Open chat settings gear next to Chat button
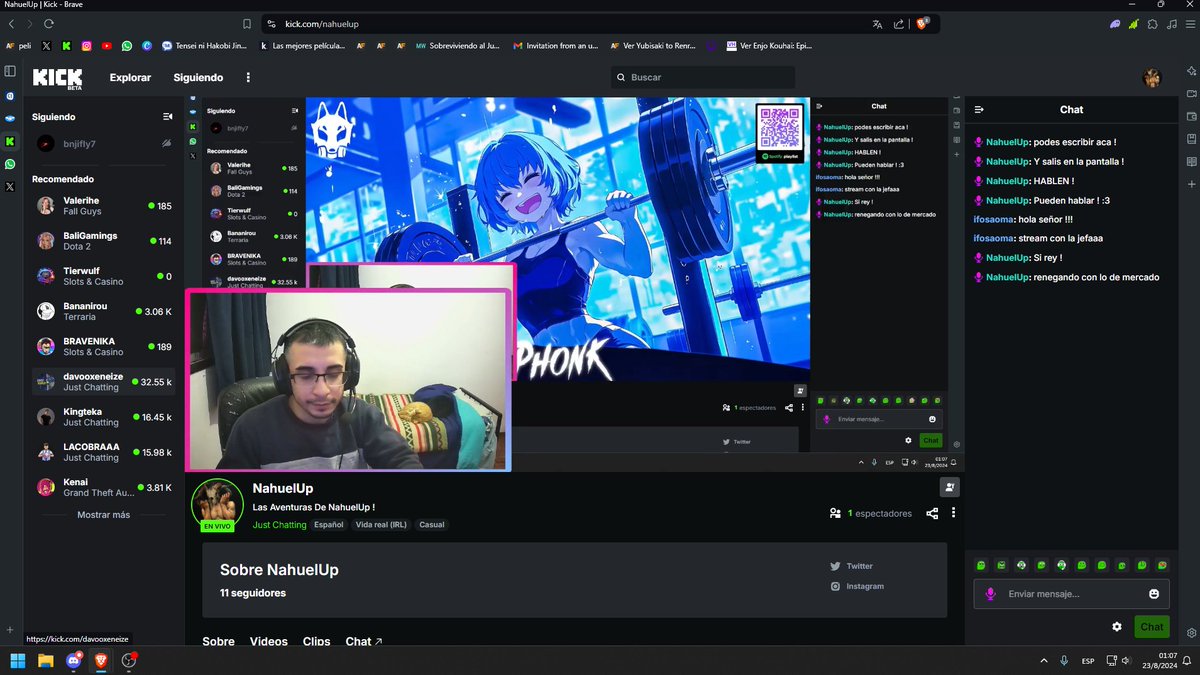The height and width of the screenshot is (675, 1200). [x=1117, y=627]
